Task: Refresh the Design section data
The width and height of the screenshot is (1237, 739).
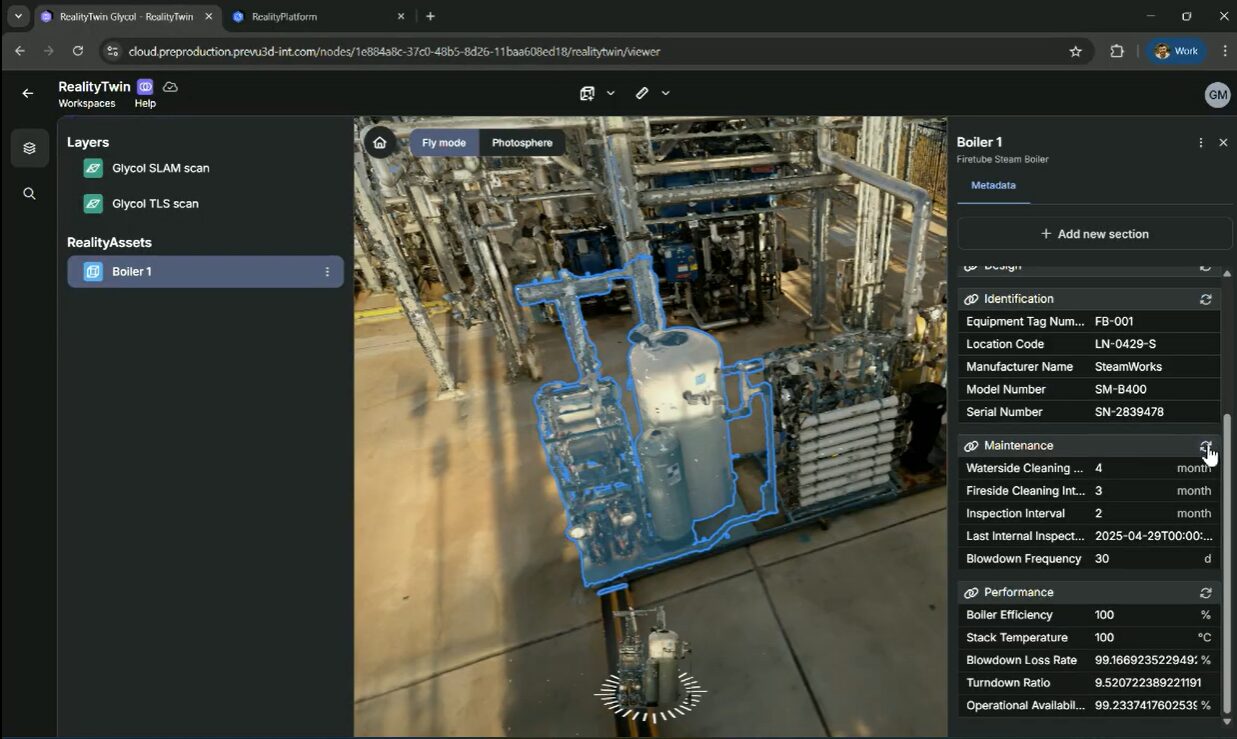Action: pos(1206,267)
